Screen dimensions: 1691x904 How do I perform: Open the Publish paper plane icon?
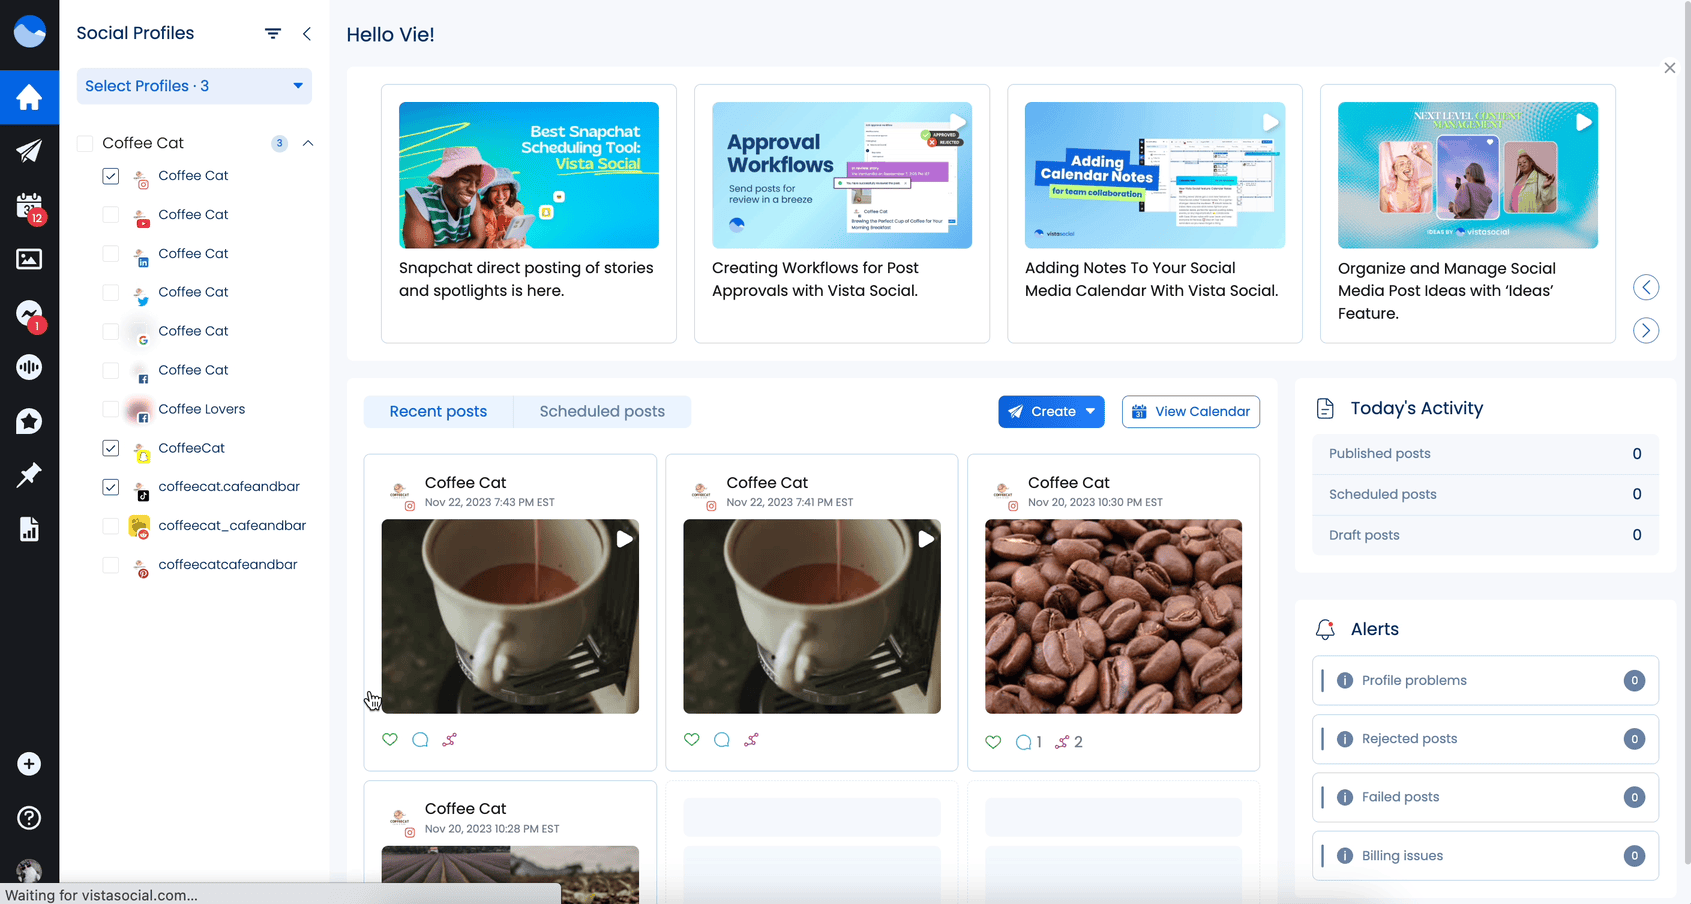point(29,151)
